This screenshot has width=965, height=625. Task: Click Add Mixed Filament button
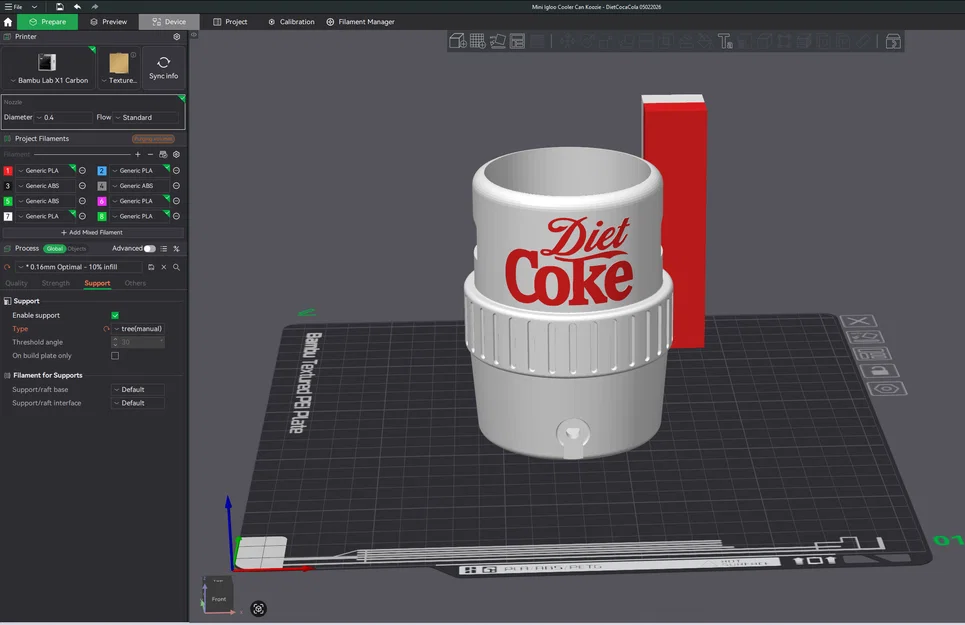(92, 233)
